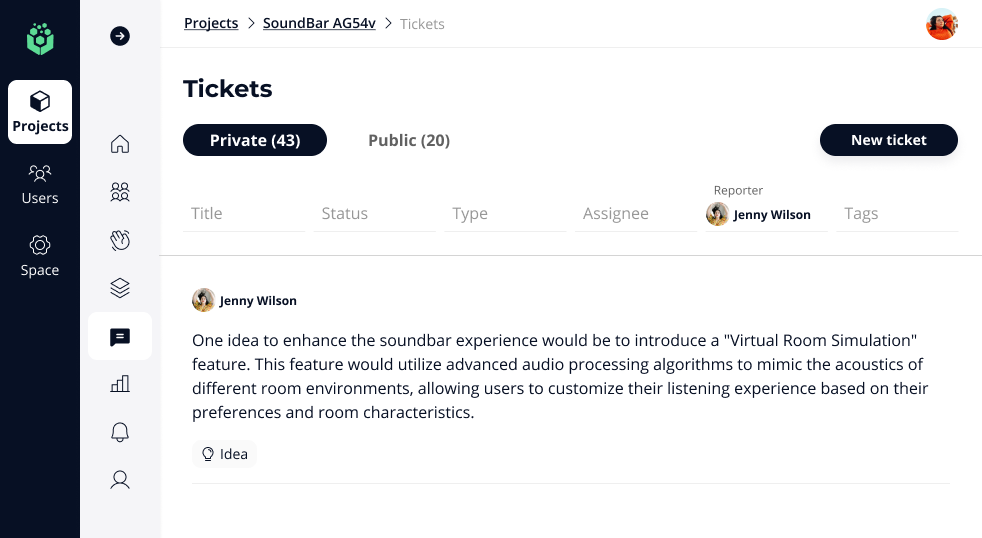Open the home icon in sidebar

point(120,144)
